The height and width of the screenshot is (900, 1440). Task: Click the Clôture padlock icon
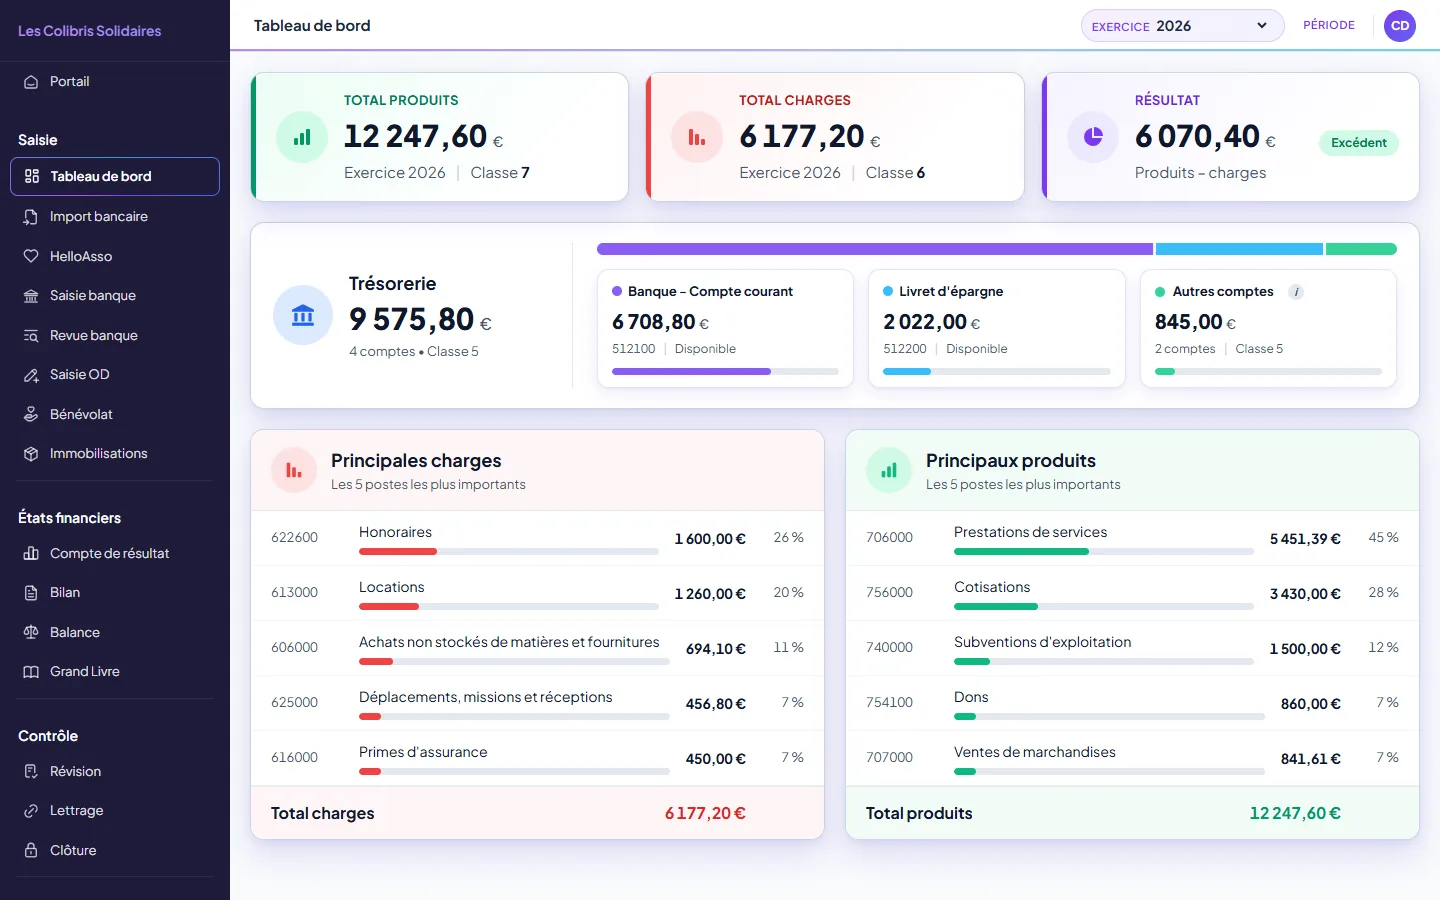click(x=31, y=850)
